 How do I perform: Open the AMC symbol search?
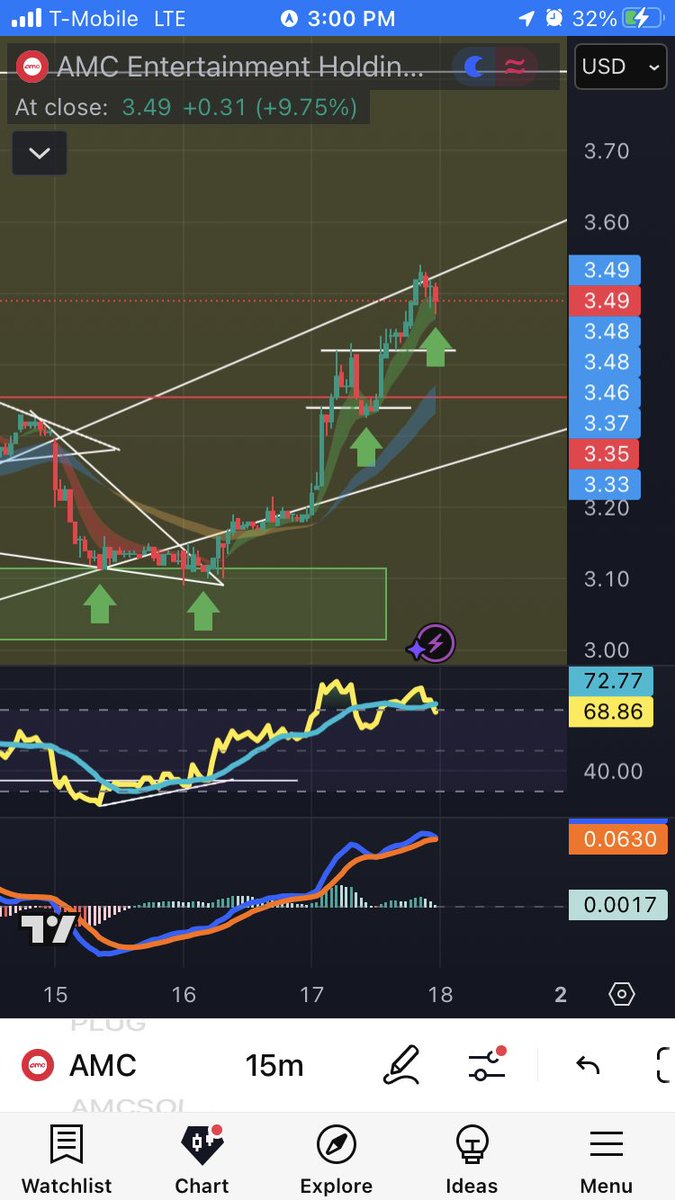tap(102, 1065)
